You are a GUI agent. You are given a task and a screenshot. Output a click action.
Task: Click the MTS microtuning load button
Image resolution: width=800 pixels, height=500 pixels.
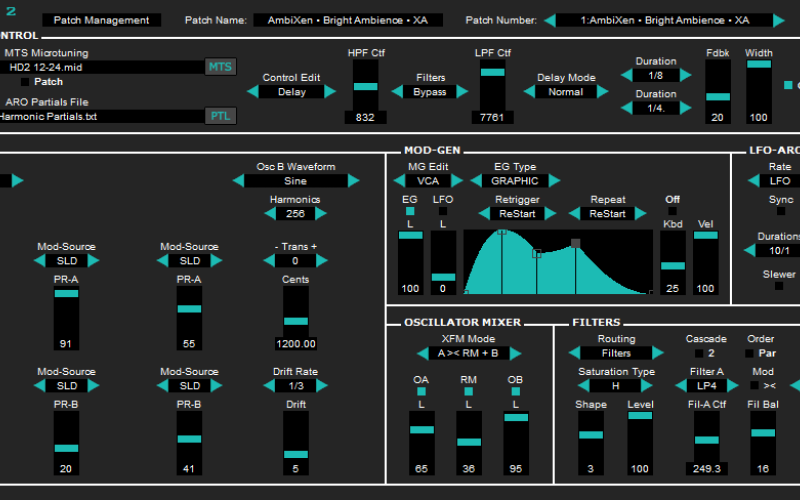tap(220, 67)
